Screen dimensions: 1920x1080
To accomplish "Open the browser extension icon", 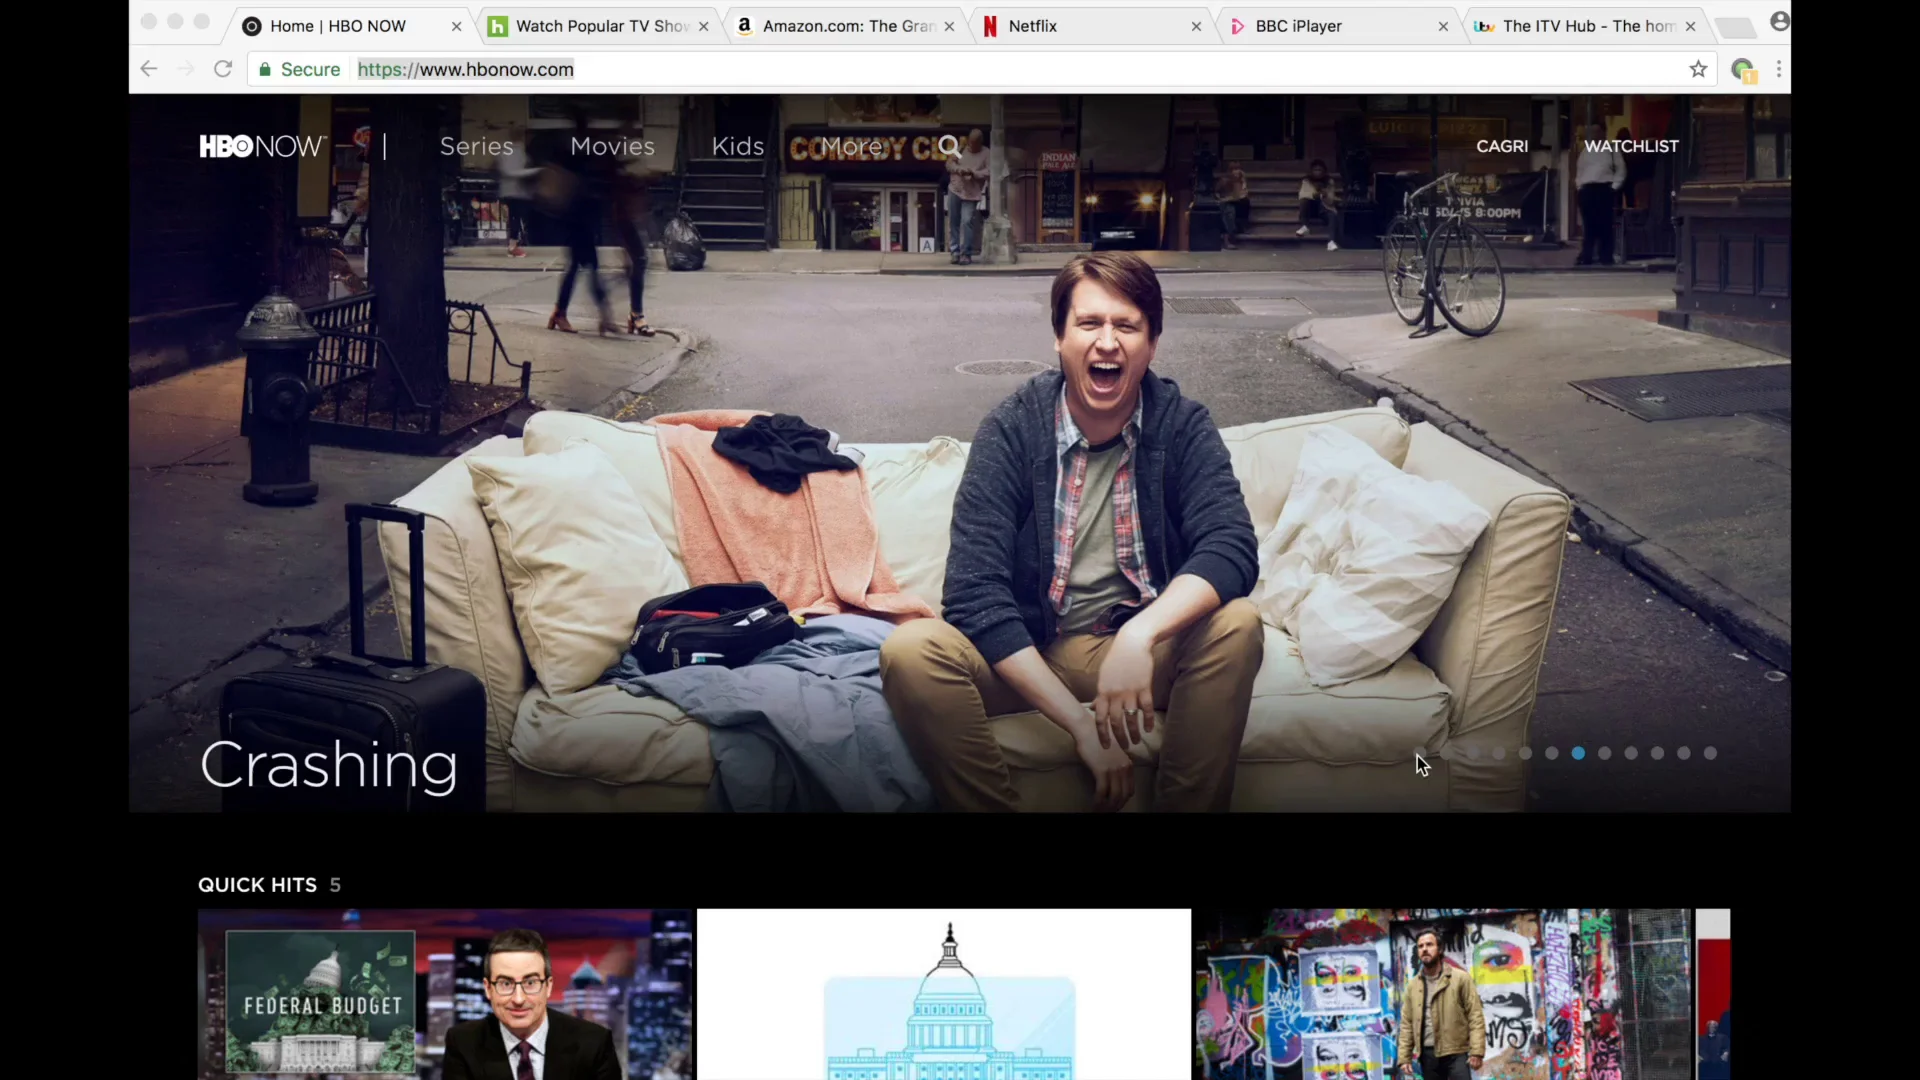I will click(1743, 70).
